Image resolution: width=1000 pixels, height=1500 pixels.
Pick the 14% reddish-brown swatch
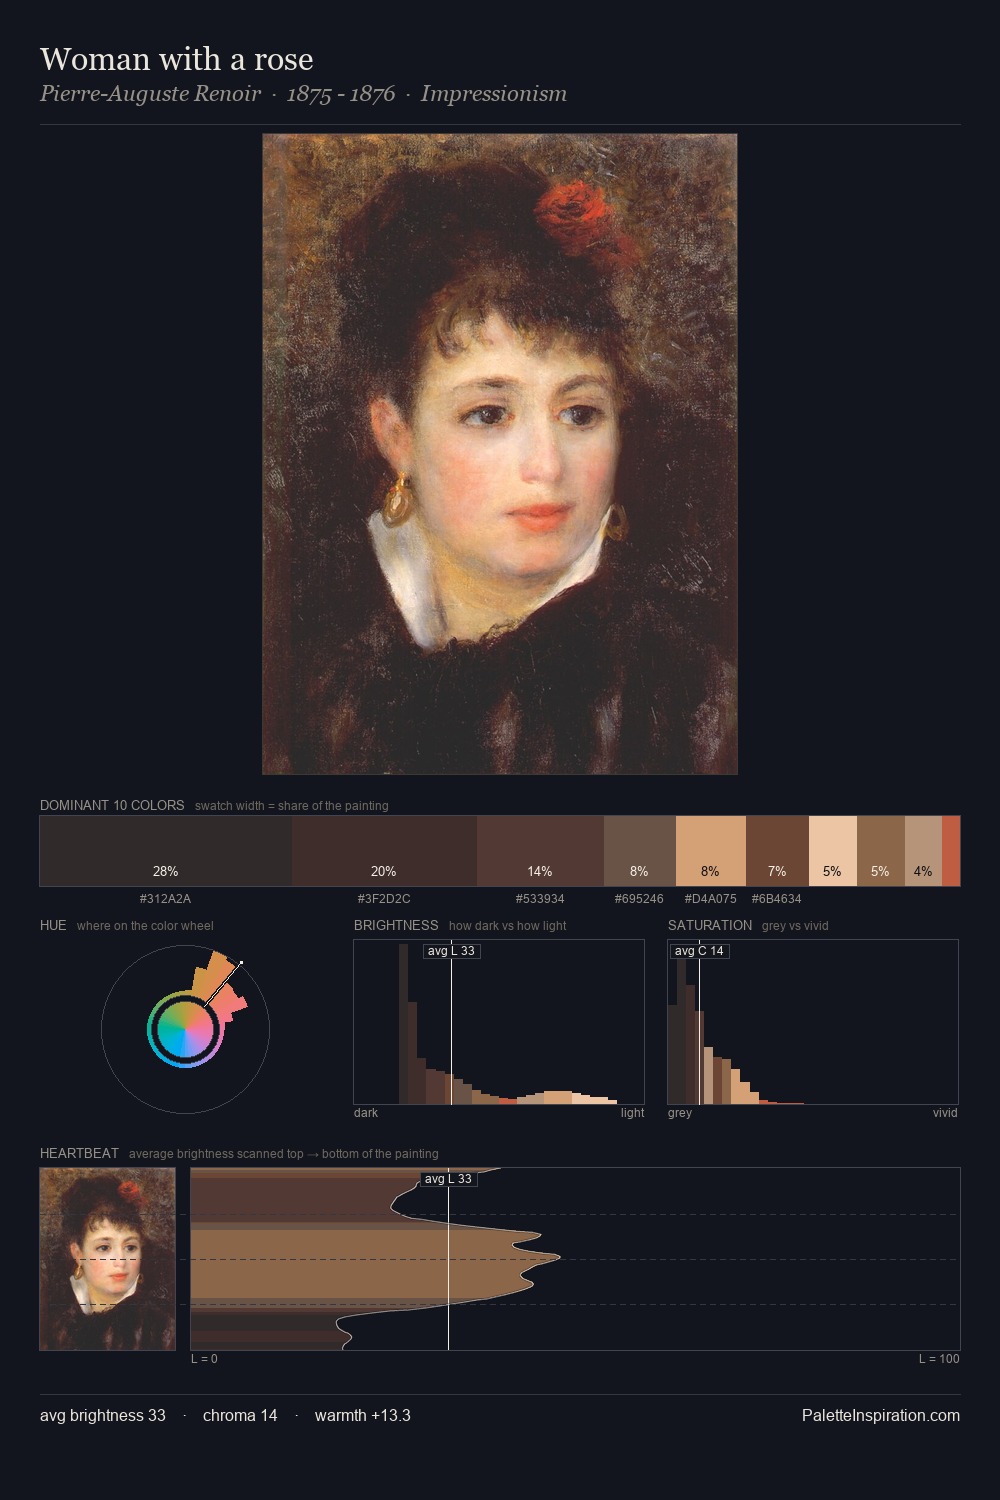[540, 851]
